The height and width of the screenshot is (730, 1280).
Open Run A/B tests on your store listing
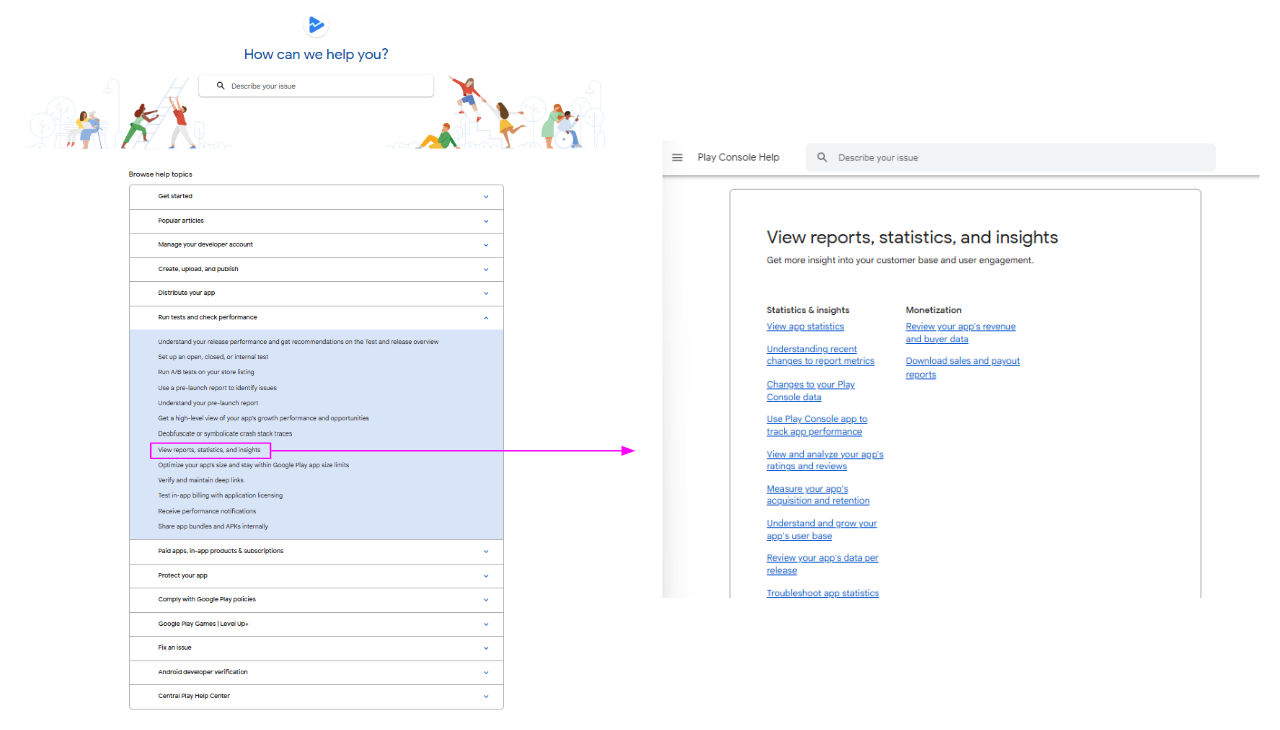(x=206, y=372)
